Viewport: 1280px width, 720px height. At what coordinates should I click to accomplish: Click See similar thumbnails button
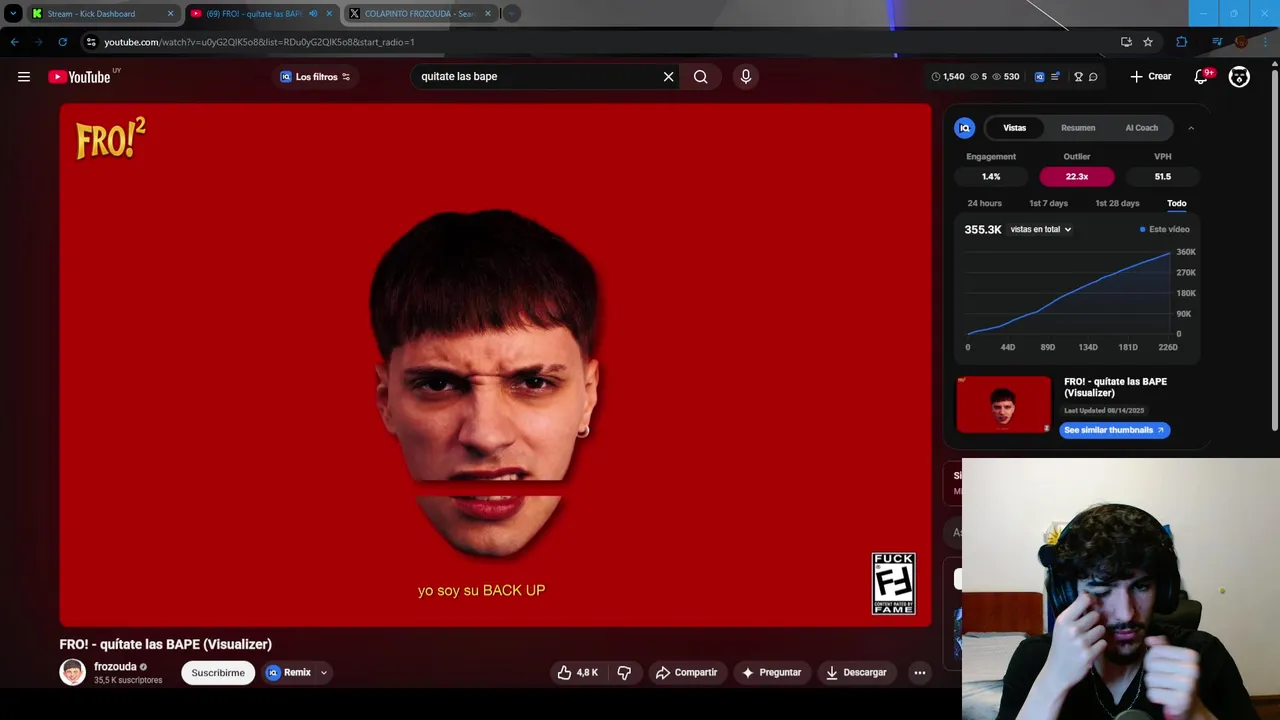click(x=1114, y=430)
